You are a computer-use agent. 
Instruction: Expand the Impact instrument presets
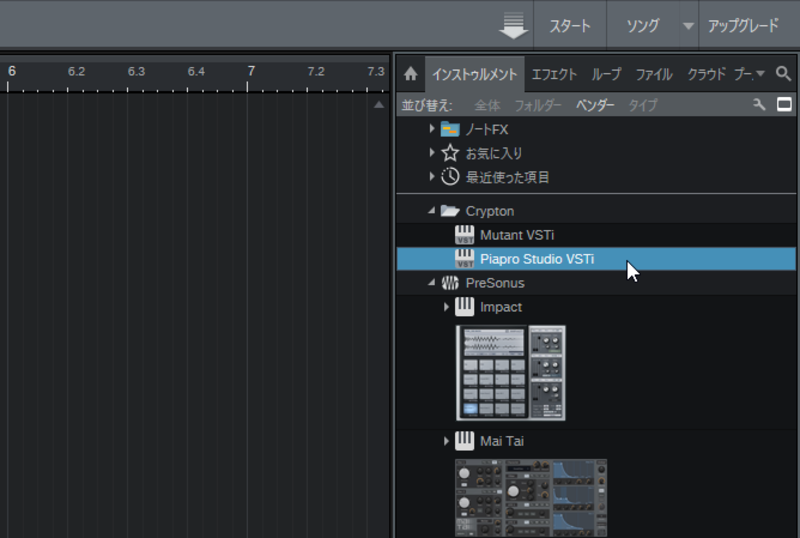tap(446, 307)
